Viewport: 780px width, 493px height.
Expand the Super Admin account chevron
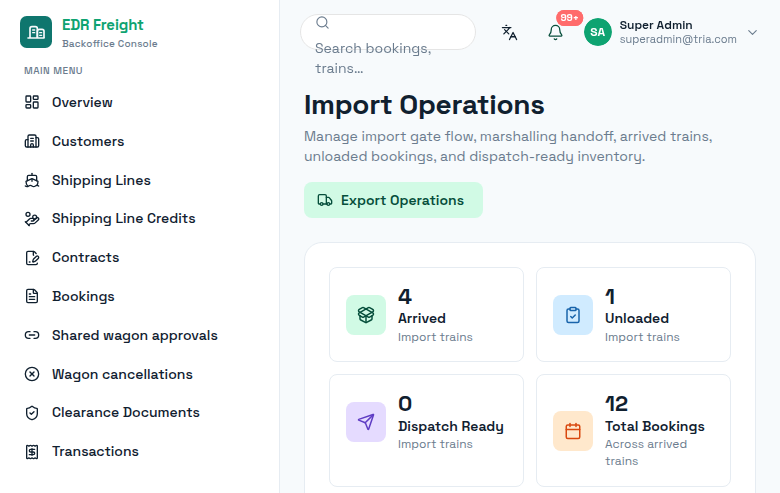(752, 32)
